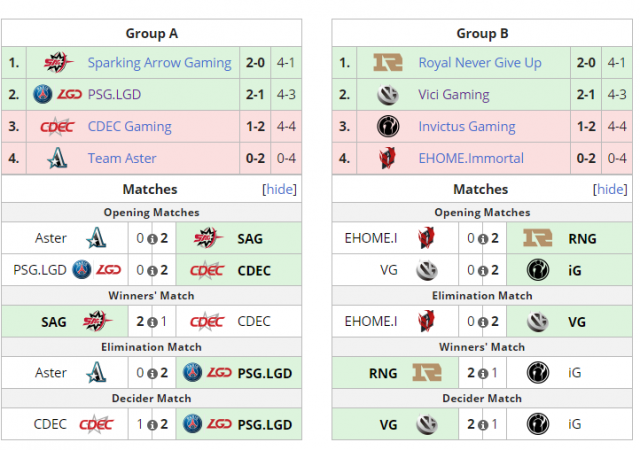The height and width of the screenshot is (450, 640).
Task: Click the Invictus Gaming logo in standings
Action: coord(386,127)
